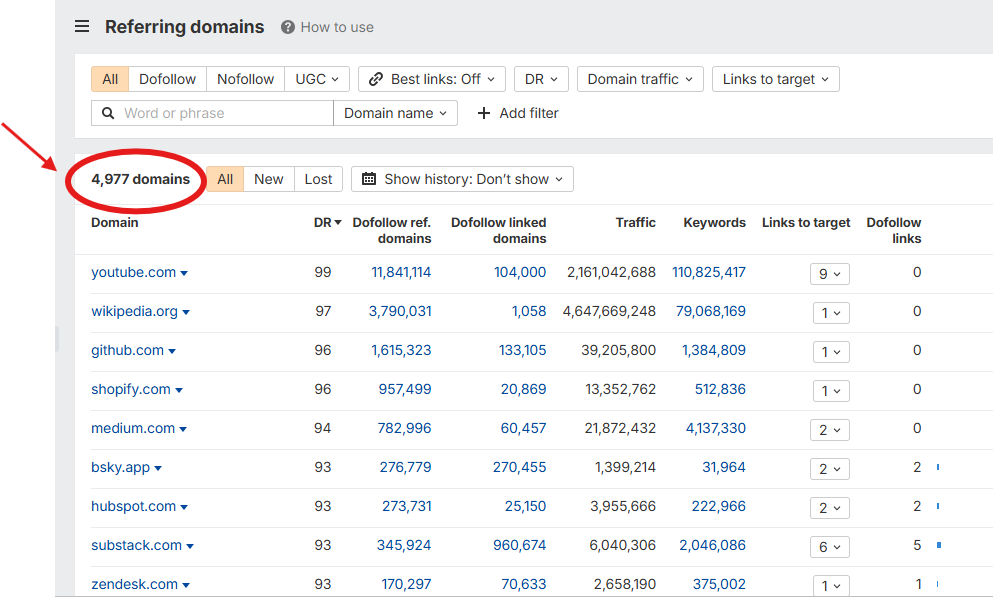
Task: Open the wikipedia.org domain link
Action: [x=133, y=311]
